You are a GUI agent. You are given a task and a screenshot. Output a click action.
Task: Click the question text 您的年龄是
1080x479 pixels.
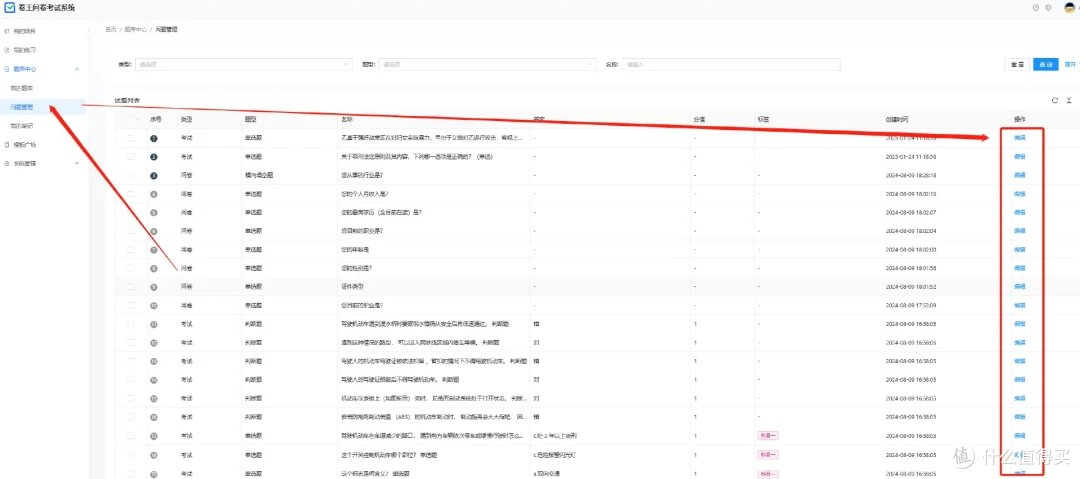355,249
